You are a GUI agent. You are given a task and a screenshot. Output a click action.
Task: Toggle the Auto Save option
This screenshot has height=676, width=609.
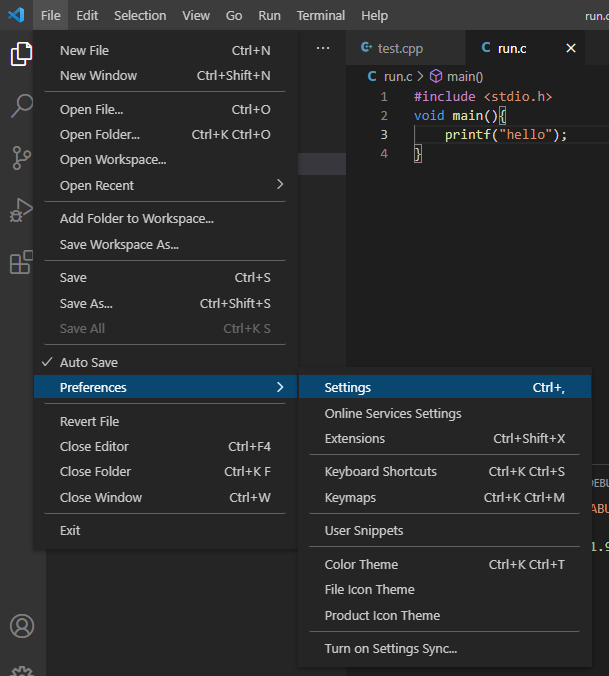[x=166, y=363]
